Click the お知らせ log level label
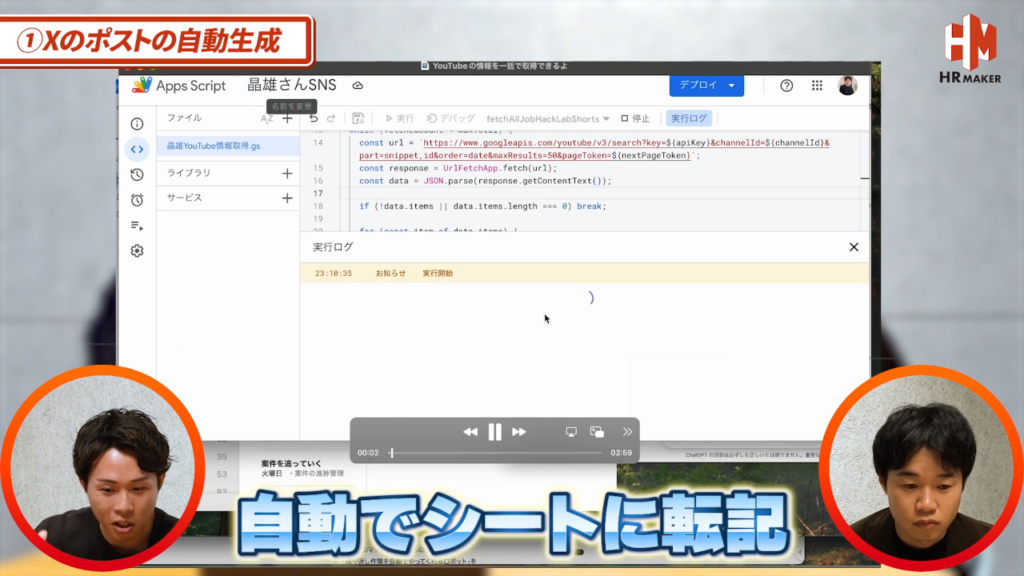1024x576 pixels. click(391, 273)
